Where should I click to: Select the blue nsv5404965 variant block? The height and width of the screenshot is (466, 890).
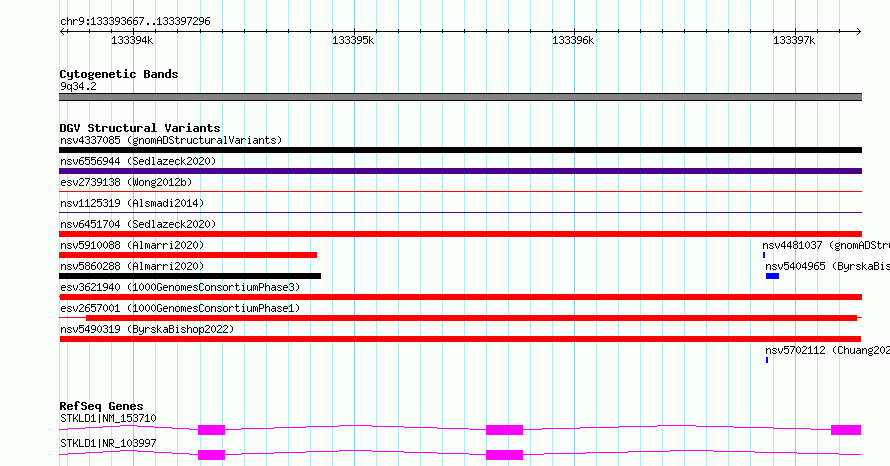coord(773,276)
